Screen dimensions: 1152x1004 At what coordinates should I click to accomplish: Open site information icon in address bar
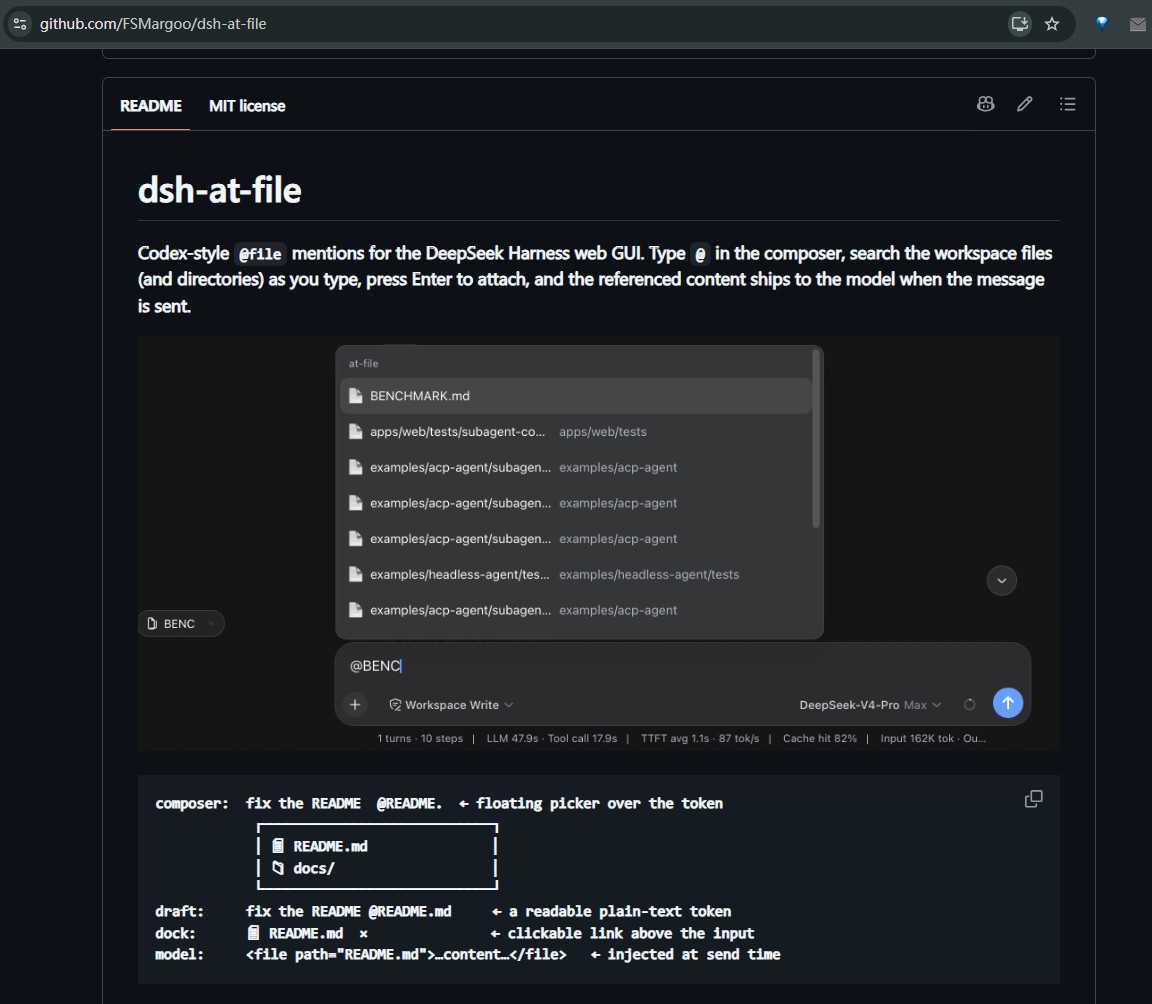point(20,24)
